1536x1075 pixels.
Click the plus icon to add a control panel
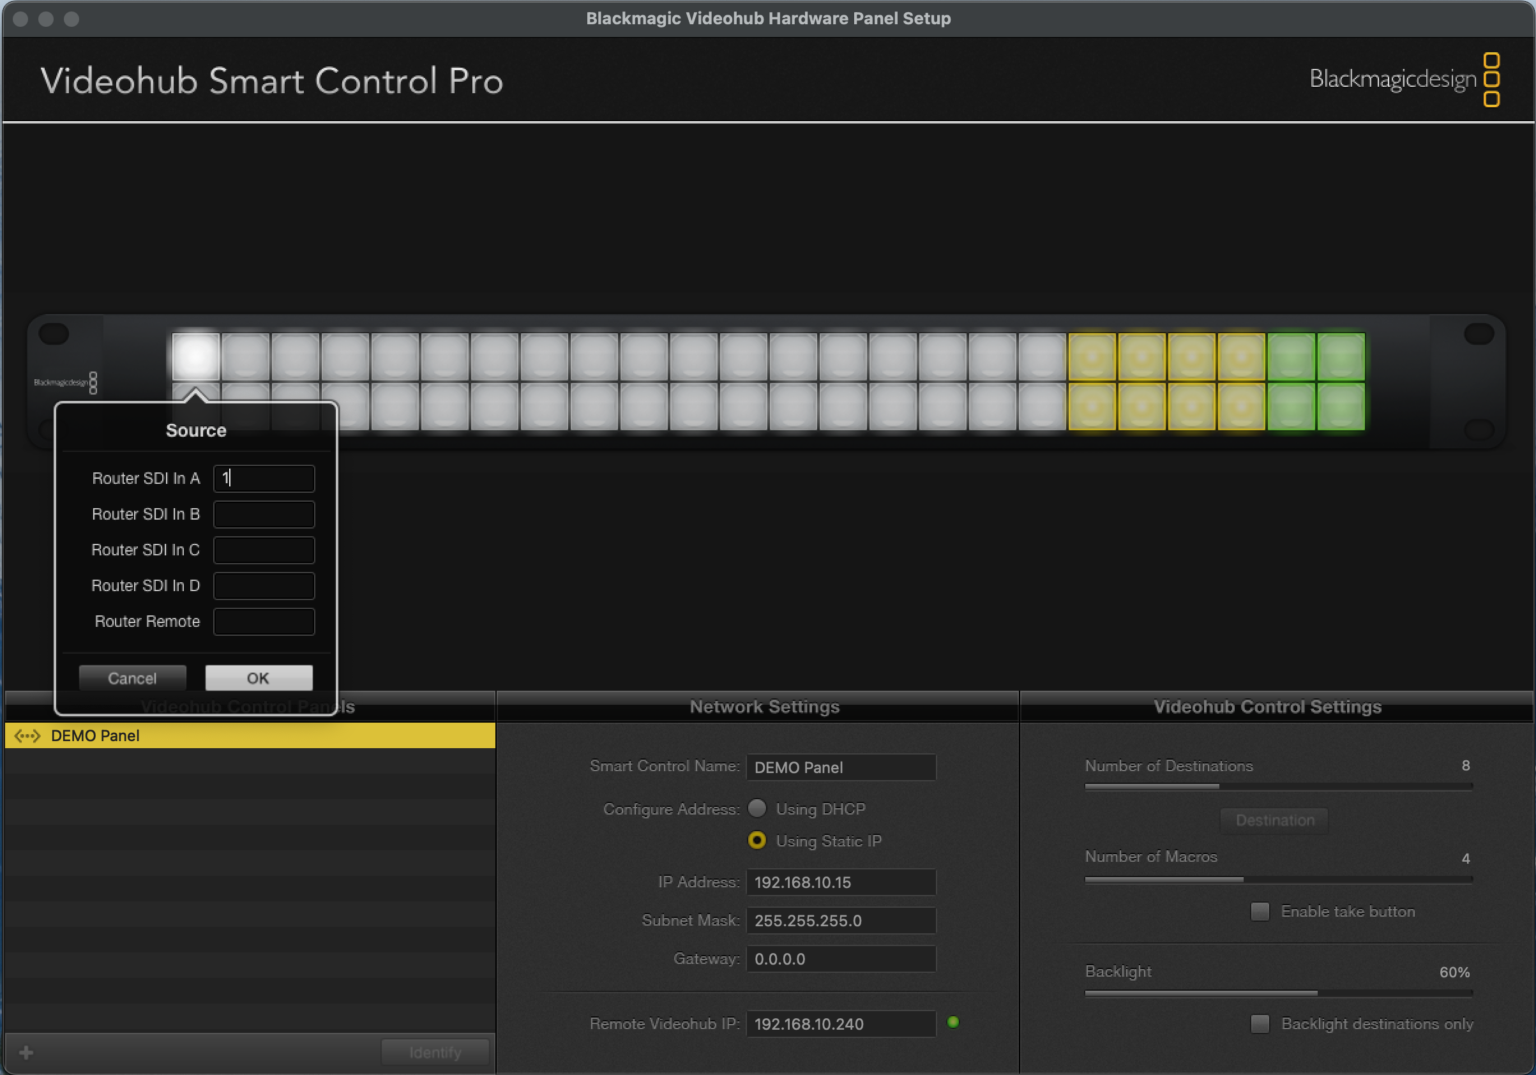[26, 1052]
